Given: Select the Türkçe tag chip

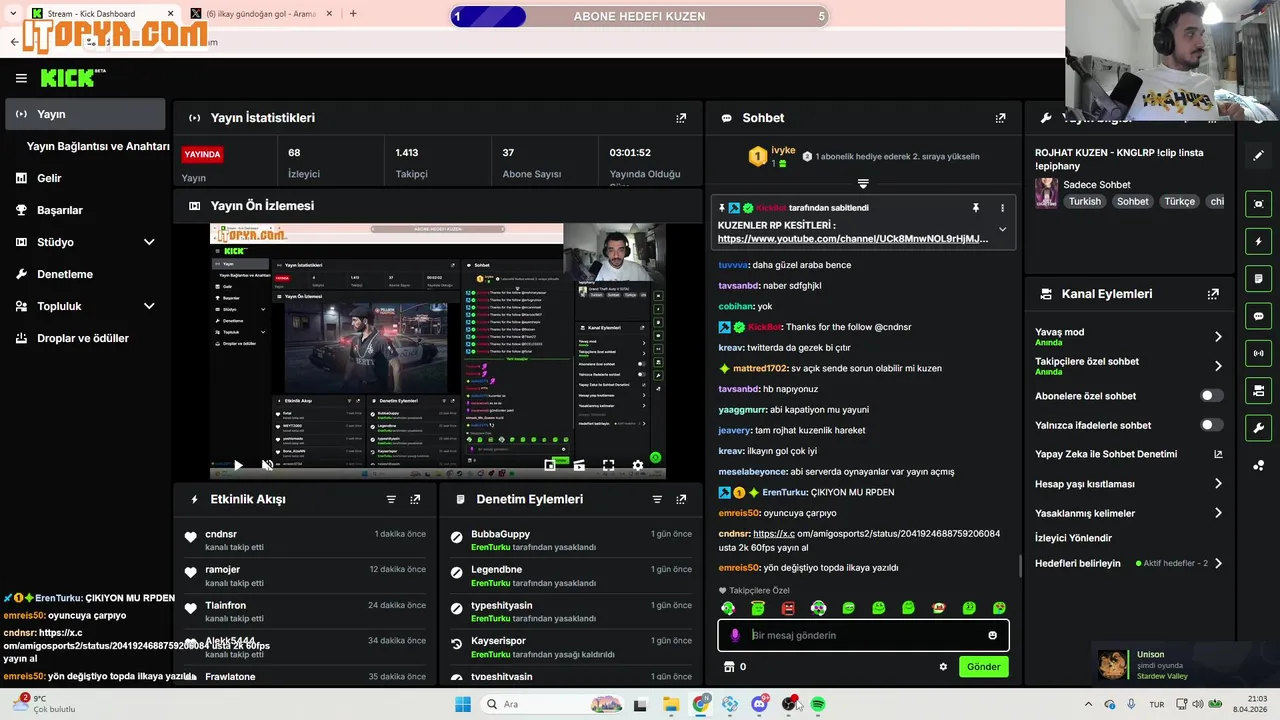Looking at the screenshot, I should point(1179,201).
